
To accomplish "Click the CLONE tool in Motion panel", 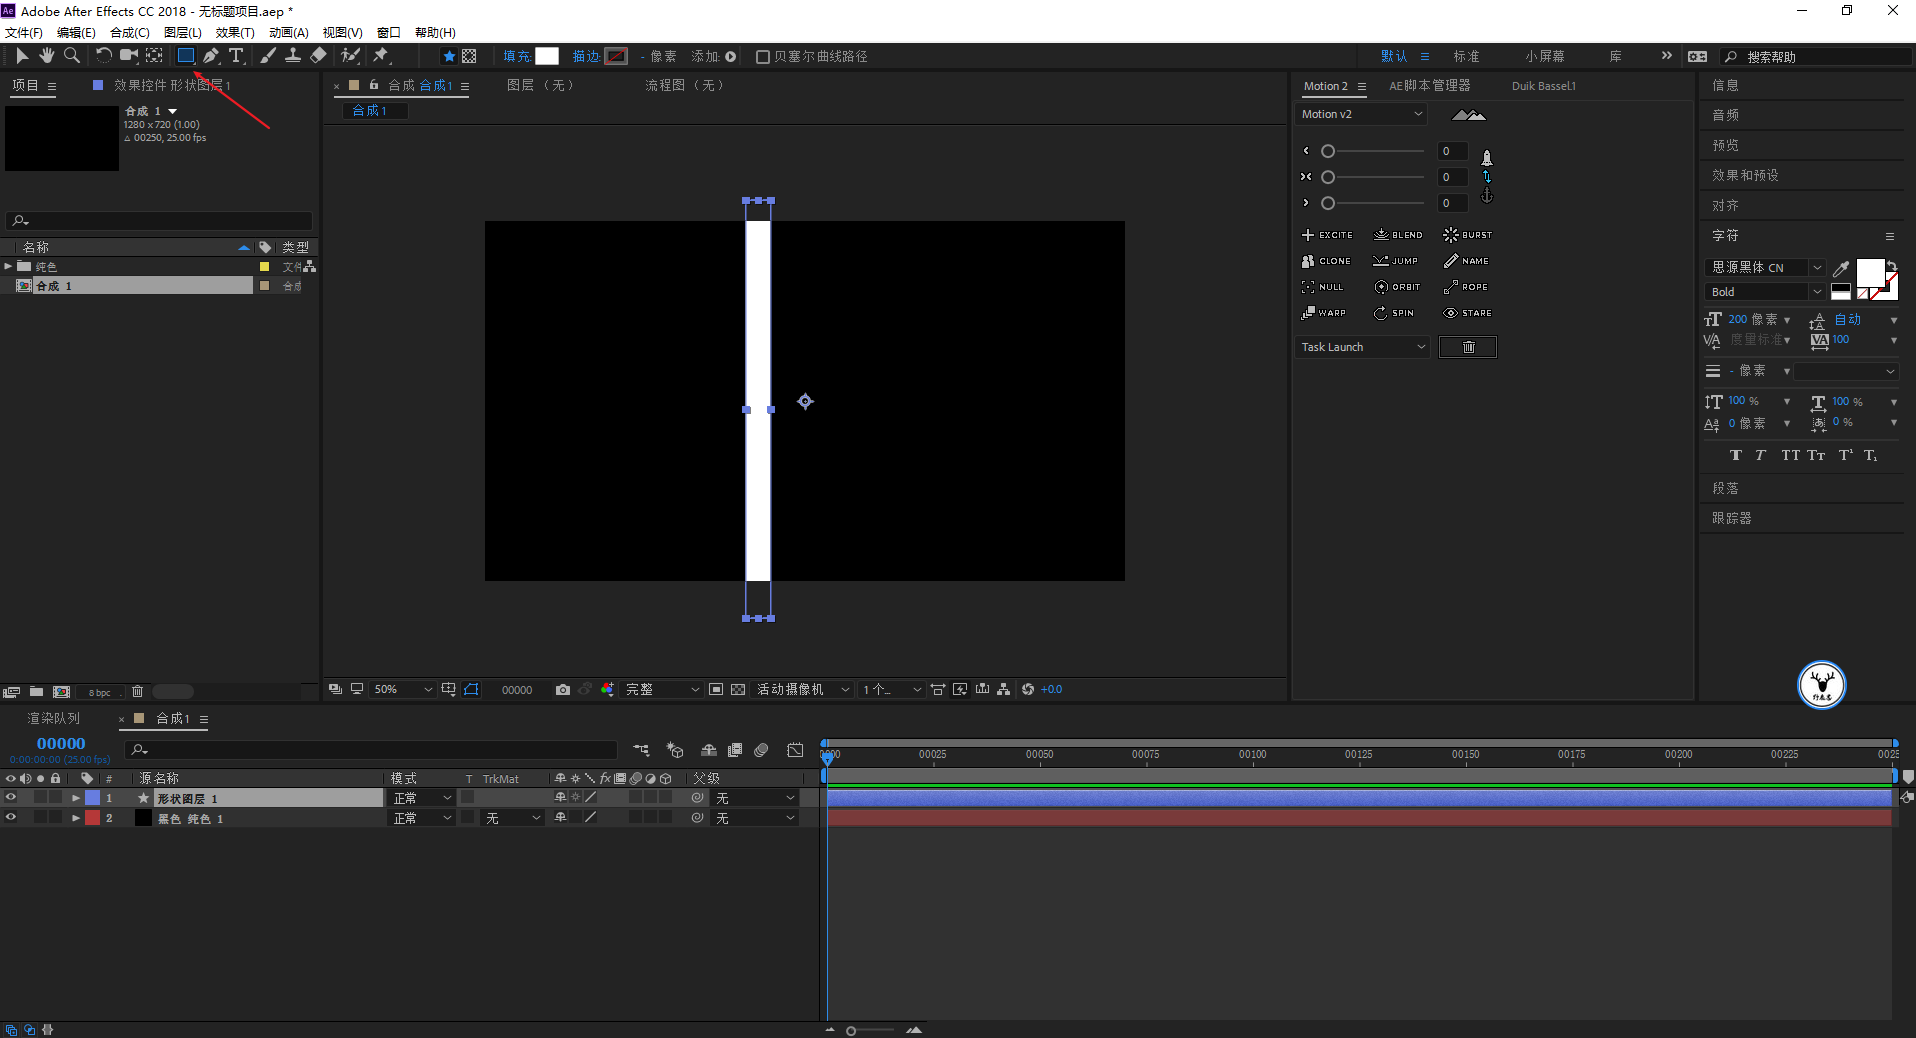I will pyautogui.click(x=1326, y=261).
